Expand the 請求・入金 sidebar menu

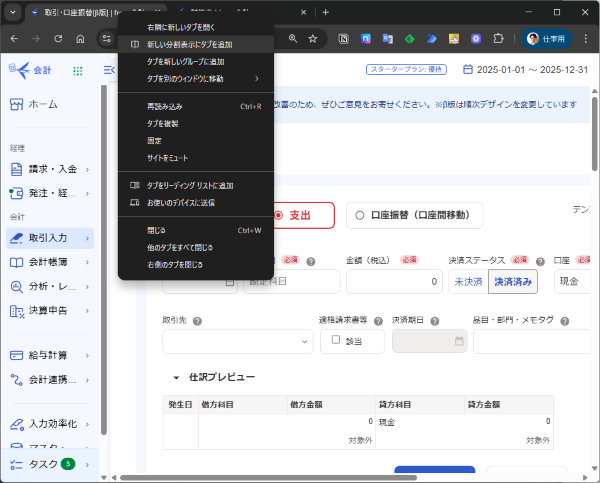(x=50, y=169)
